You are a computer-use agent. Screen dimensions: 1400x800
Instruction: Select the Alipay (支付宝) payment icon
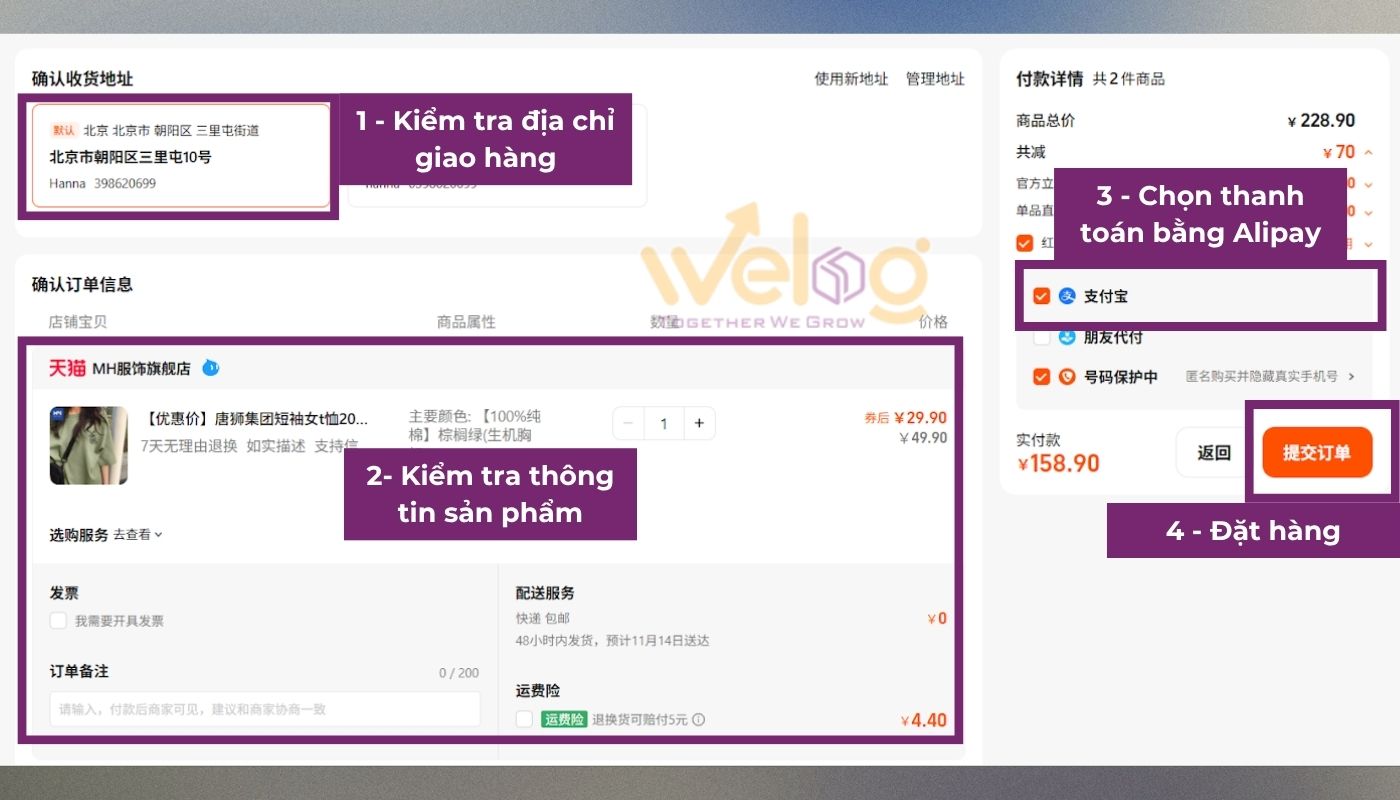(1067, 296)
